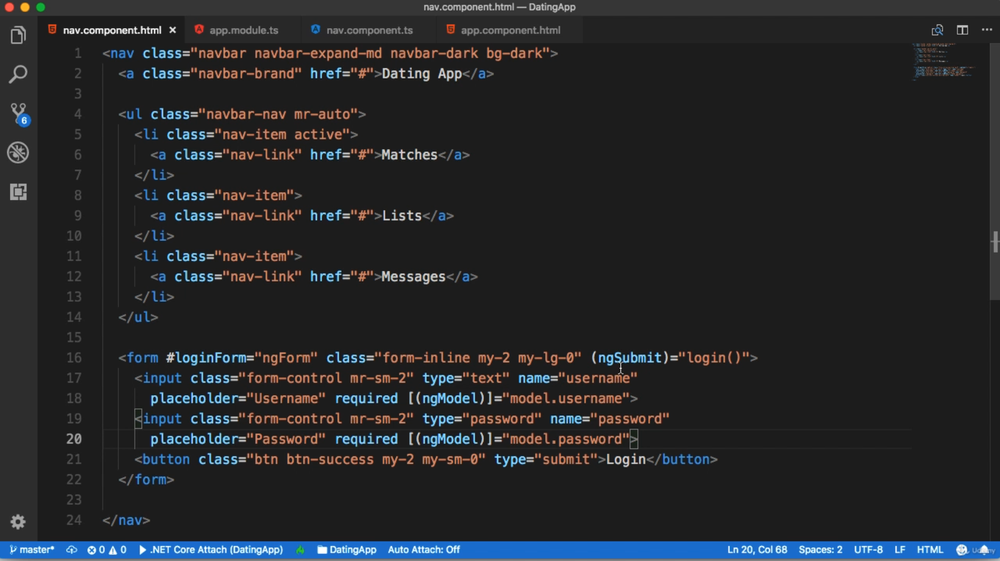Open Source Control with 6 changes
This screenshot has height=561, width=1000.
coord(18,113)
